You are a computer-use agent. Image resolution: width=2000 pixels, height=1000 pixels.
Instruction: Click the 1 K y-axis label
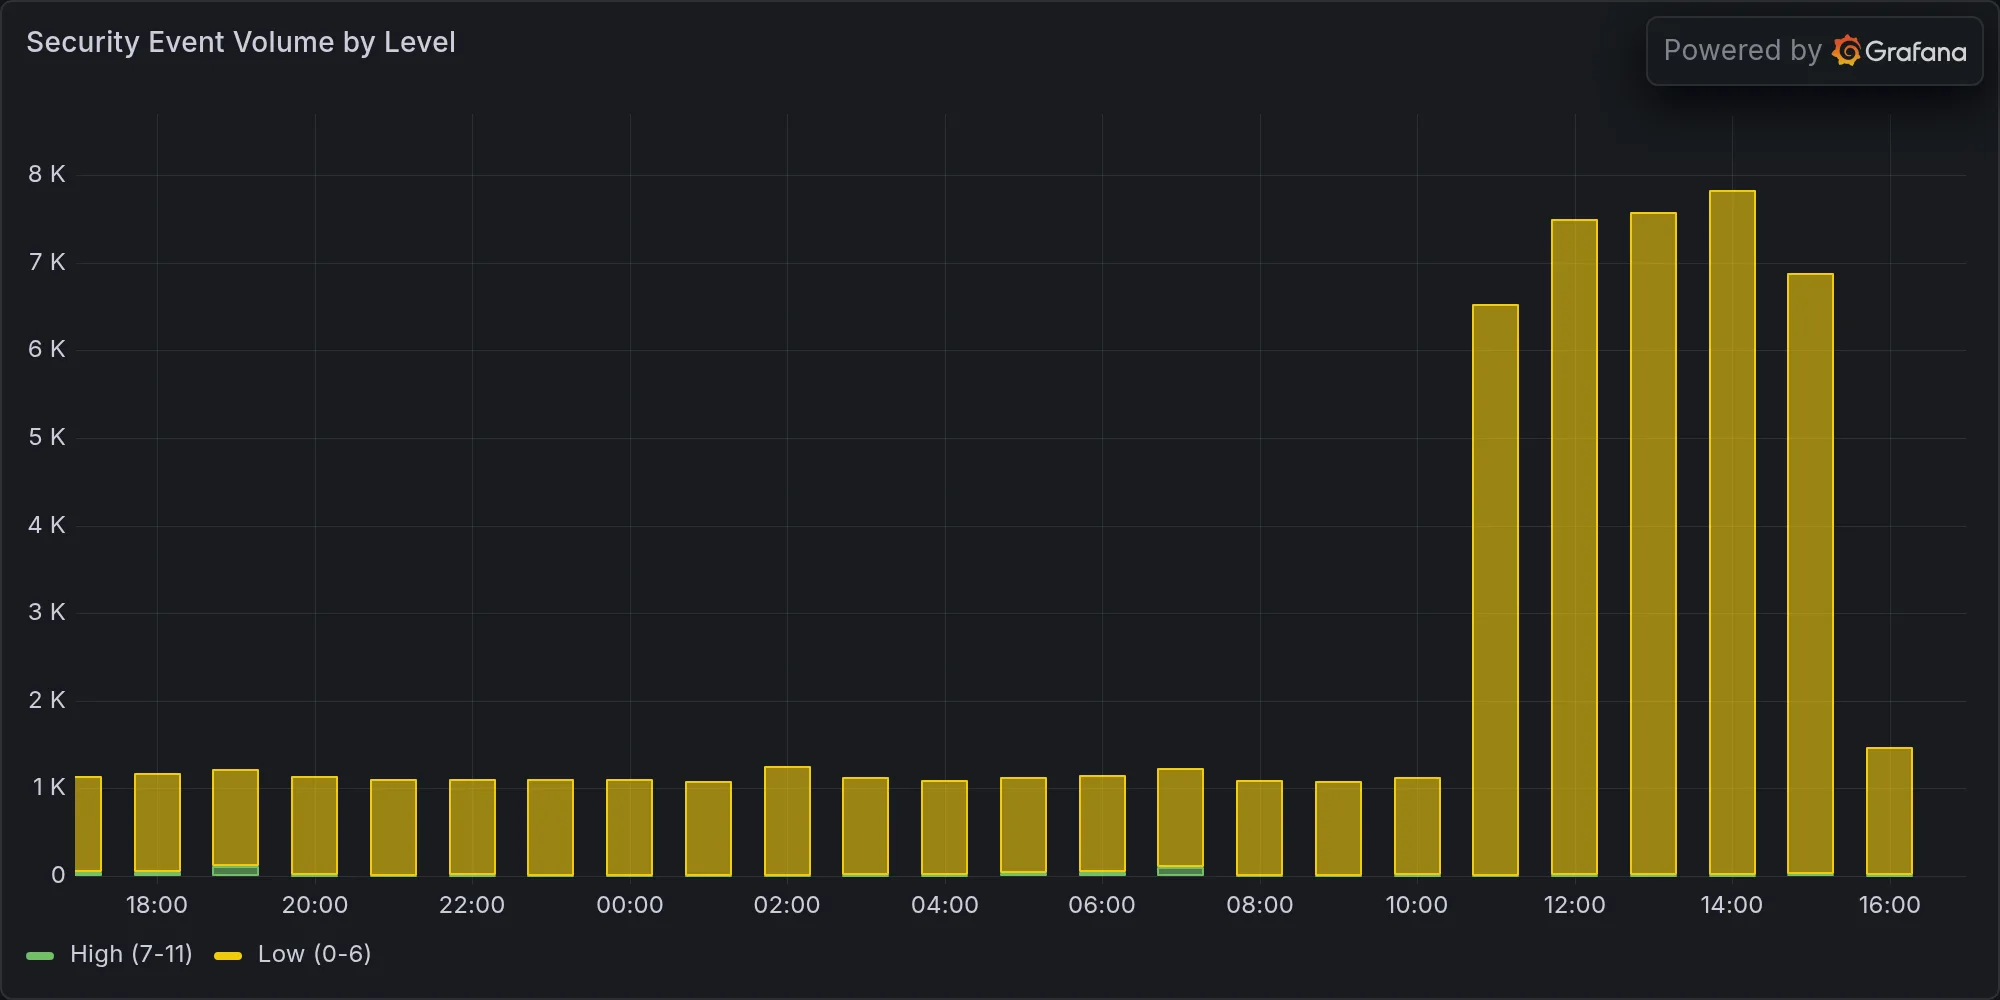point(49,787)
